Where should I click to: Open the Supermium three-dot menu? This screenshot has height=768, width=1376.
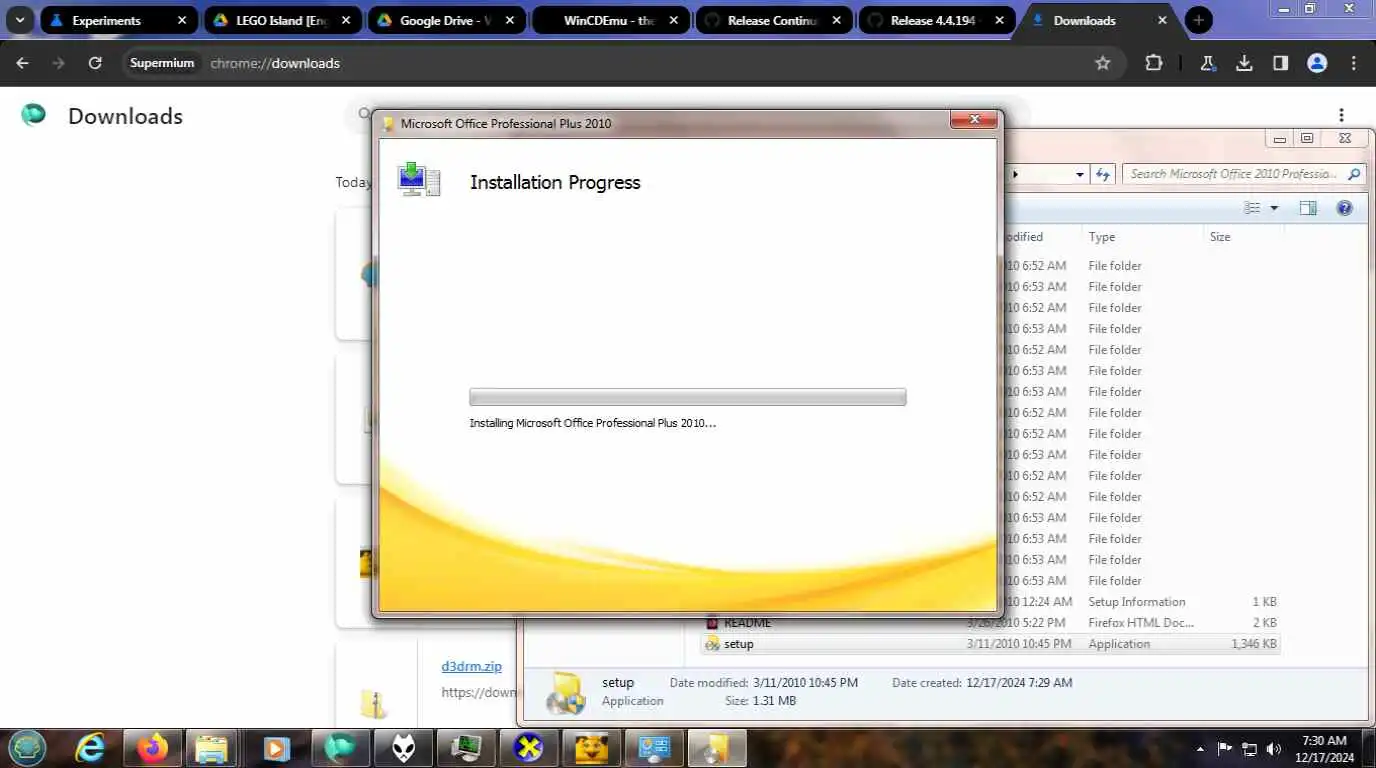click(x=1354, y=63)
